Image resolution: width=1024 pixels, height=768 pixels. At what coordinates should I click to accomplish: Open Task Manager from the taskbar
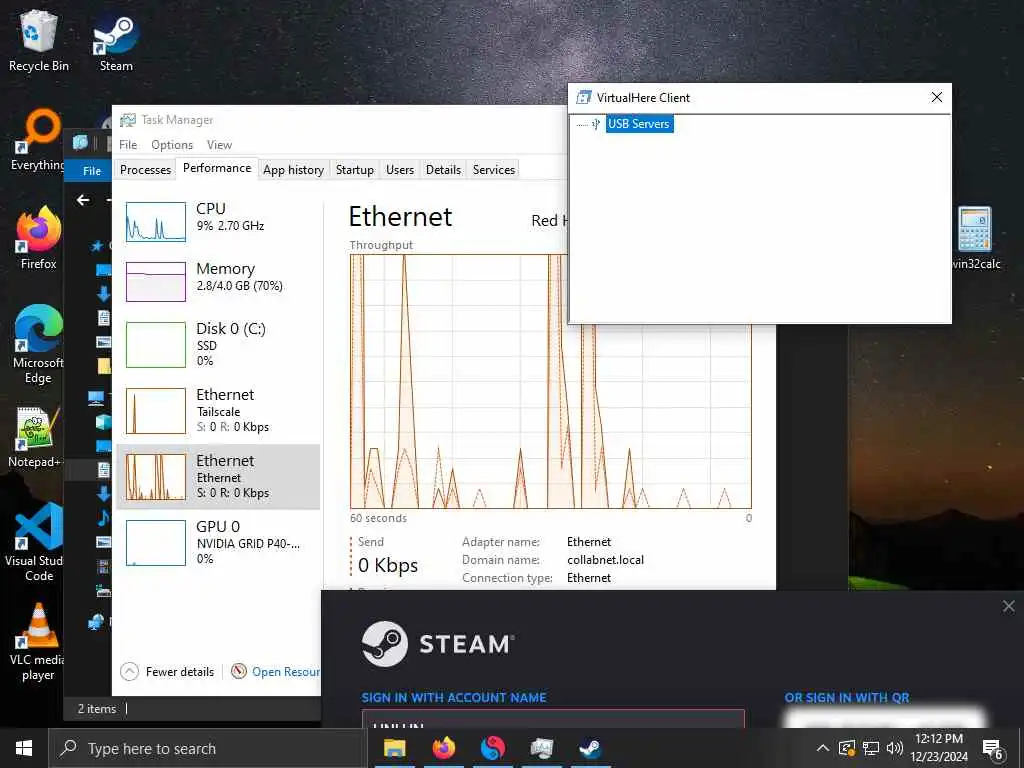(x=541, y=748)
